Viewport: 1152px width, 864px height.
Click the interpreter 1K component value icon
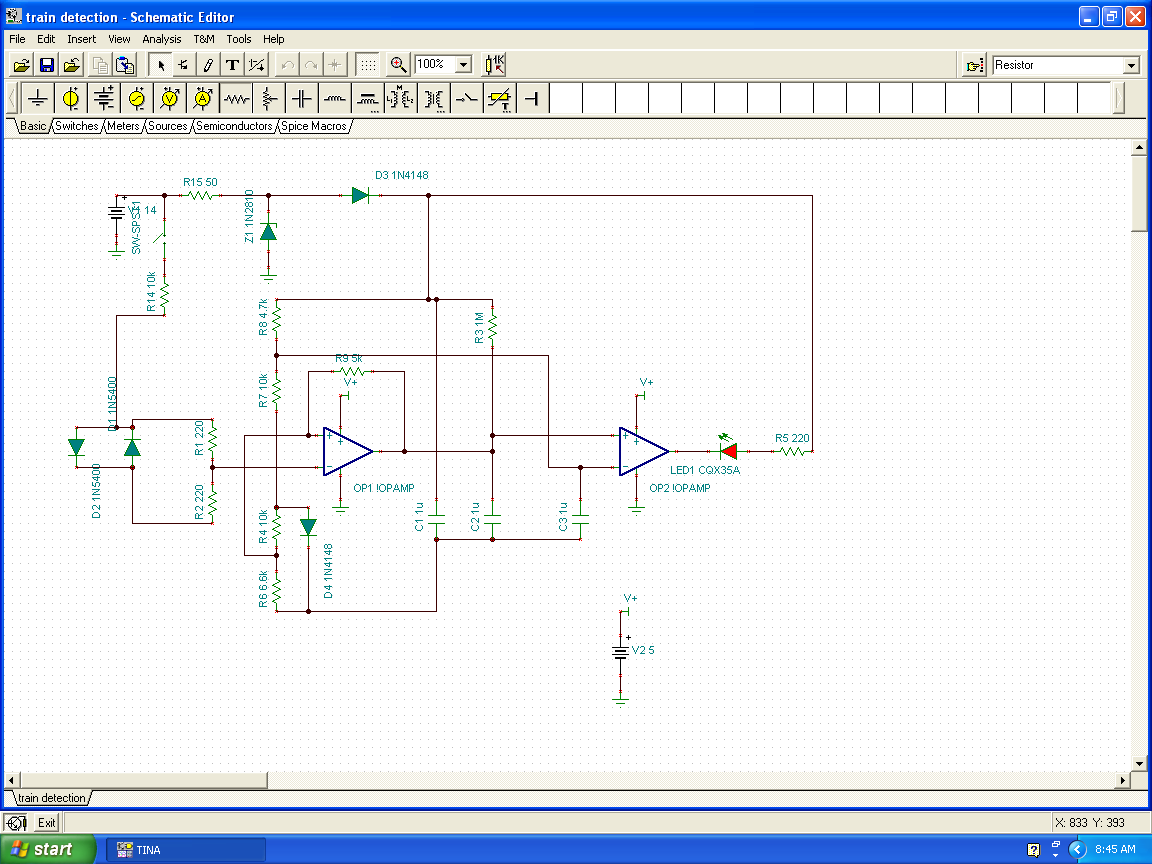click(494, 65)
